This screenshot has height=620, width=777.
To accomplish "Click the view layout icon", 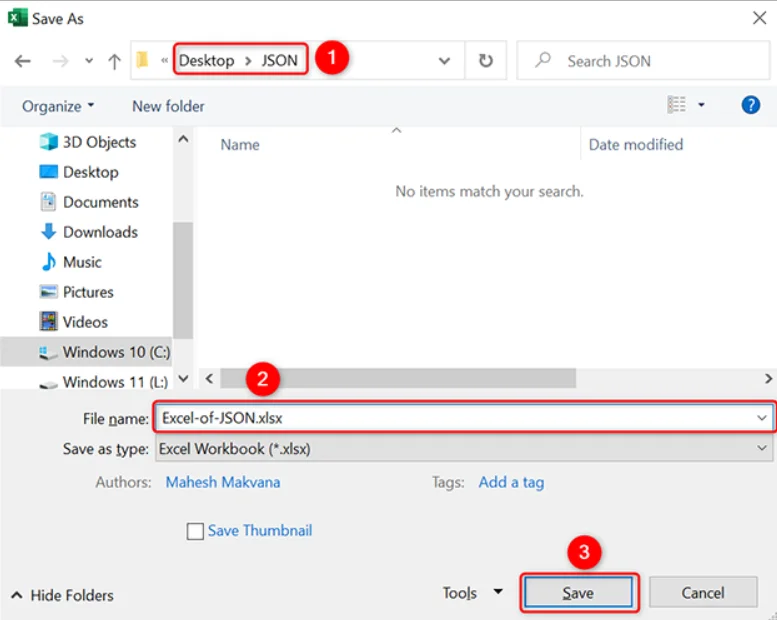I will pyautogui.click(x=677, y=105).
